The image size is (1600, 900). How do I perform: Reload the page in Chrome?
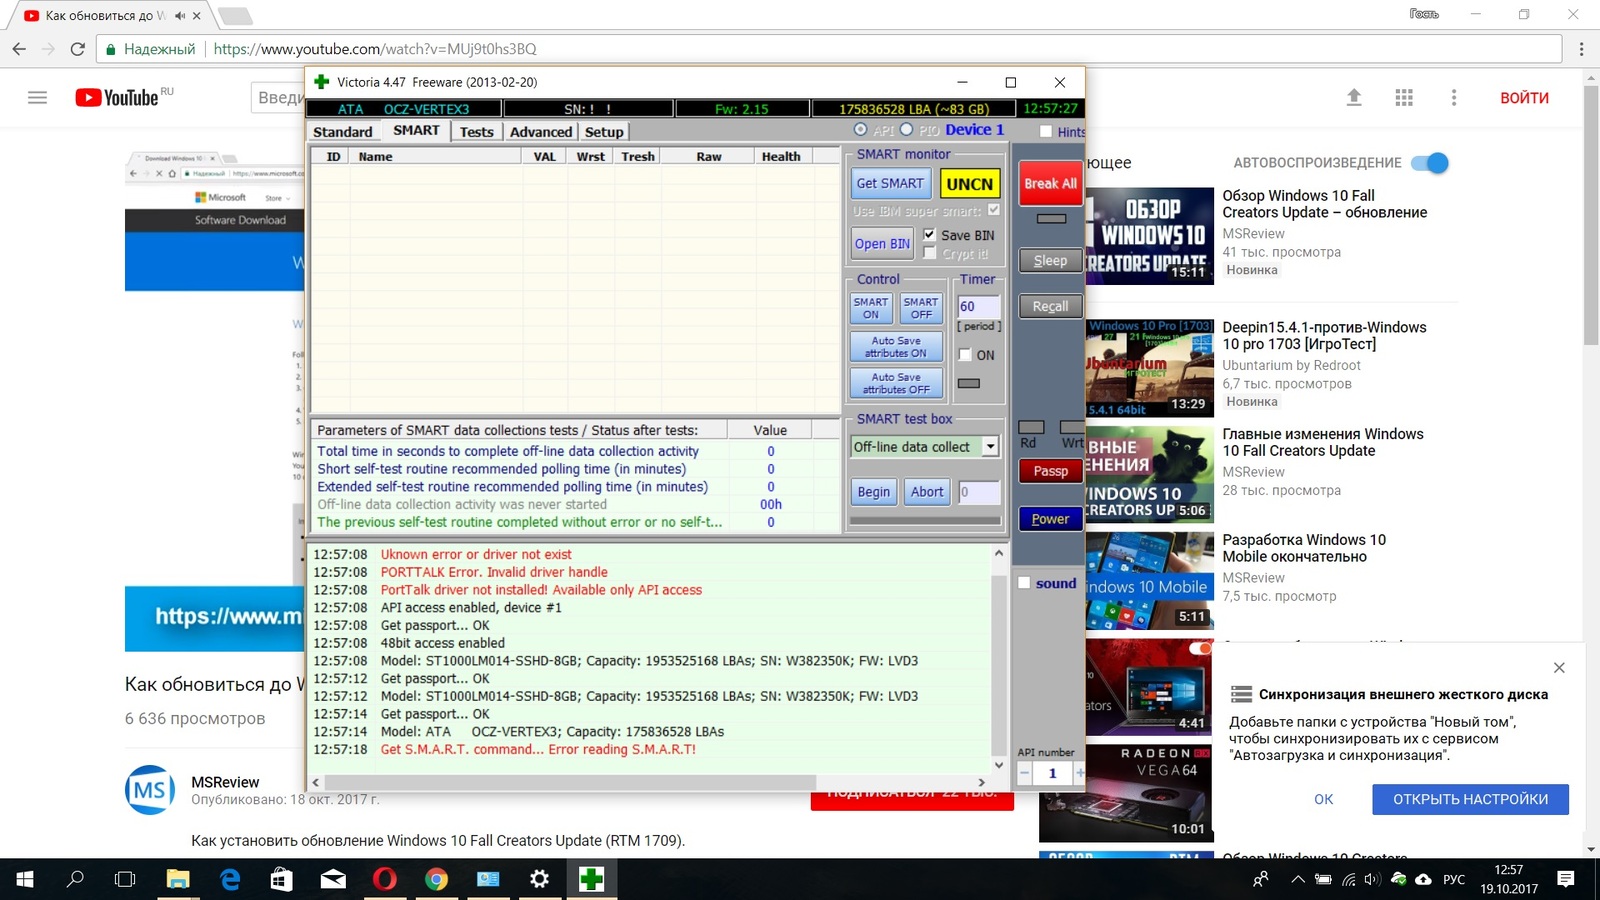click(78, 48)
